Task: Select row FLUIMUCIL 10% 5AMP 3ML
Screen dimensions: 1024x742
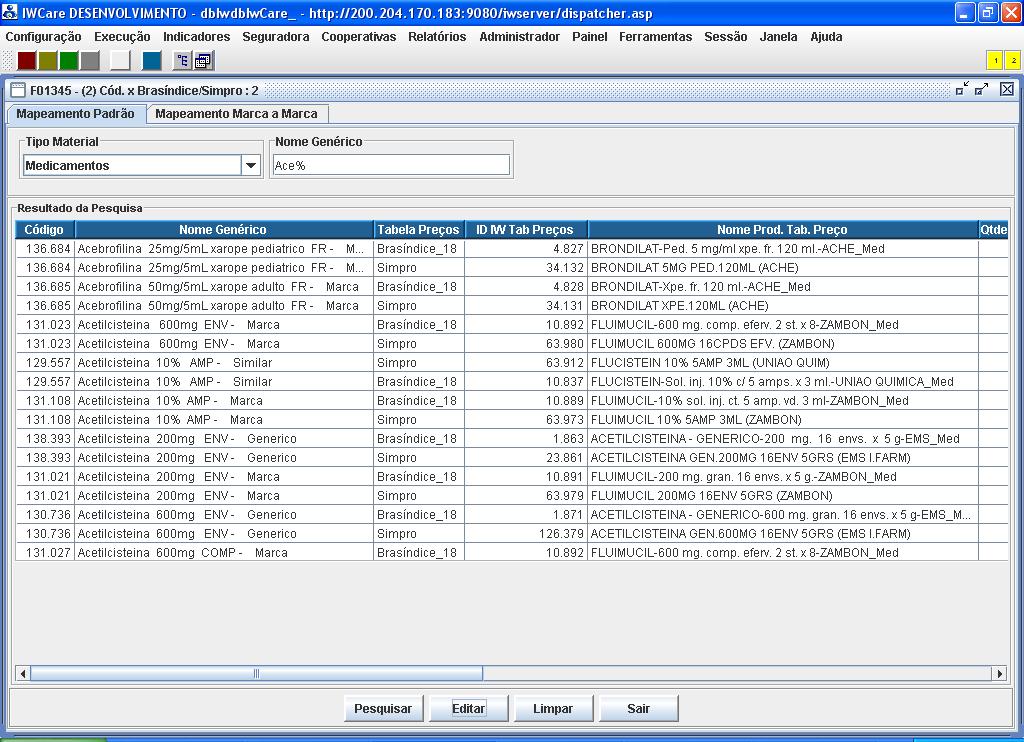Action: coord(511,419)
